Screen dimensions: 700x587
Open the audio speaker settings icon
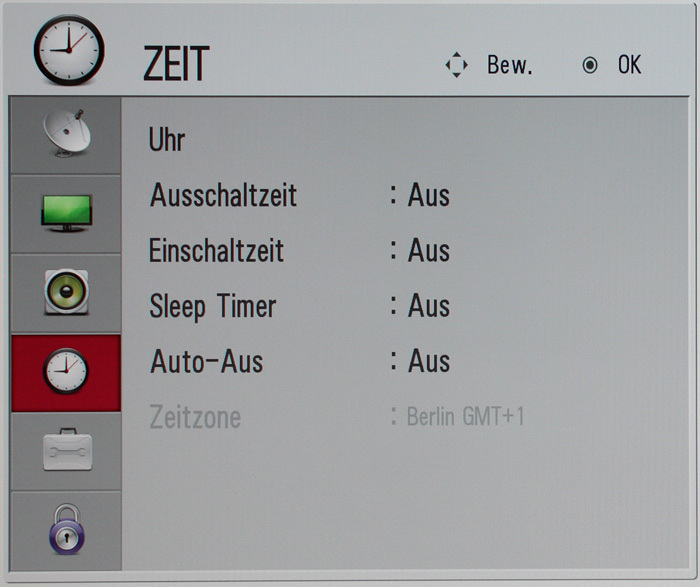coord(66,293)
